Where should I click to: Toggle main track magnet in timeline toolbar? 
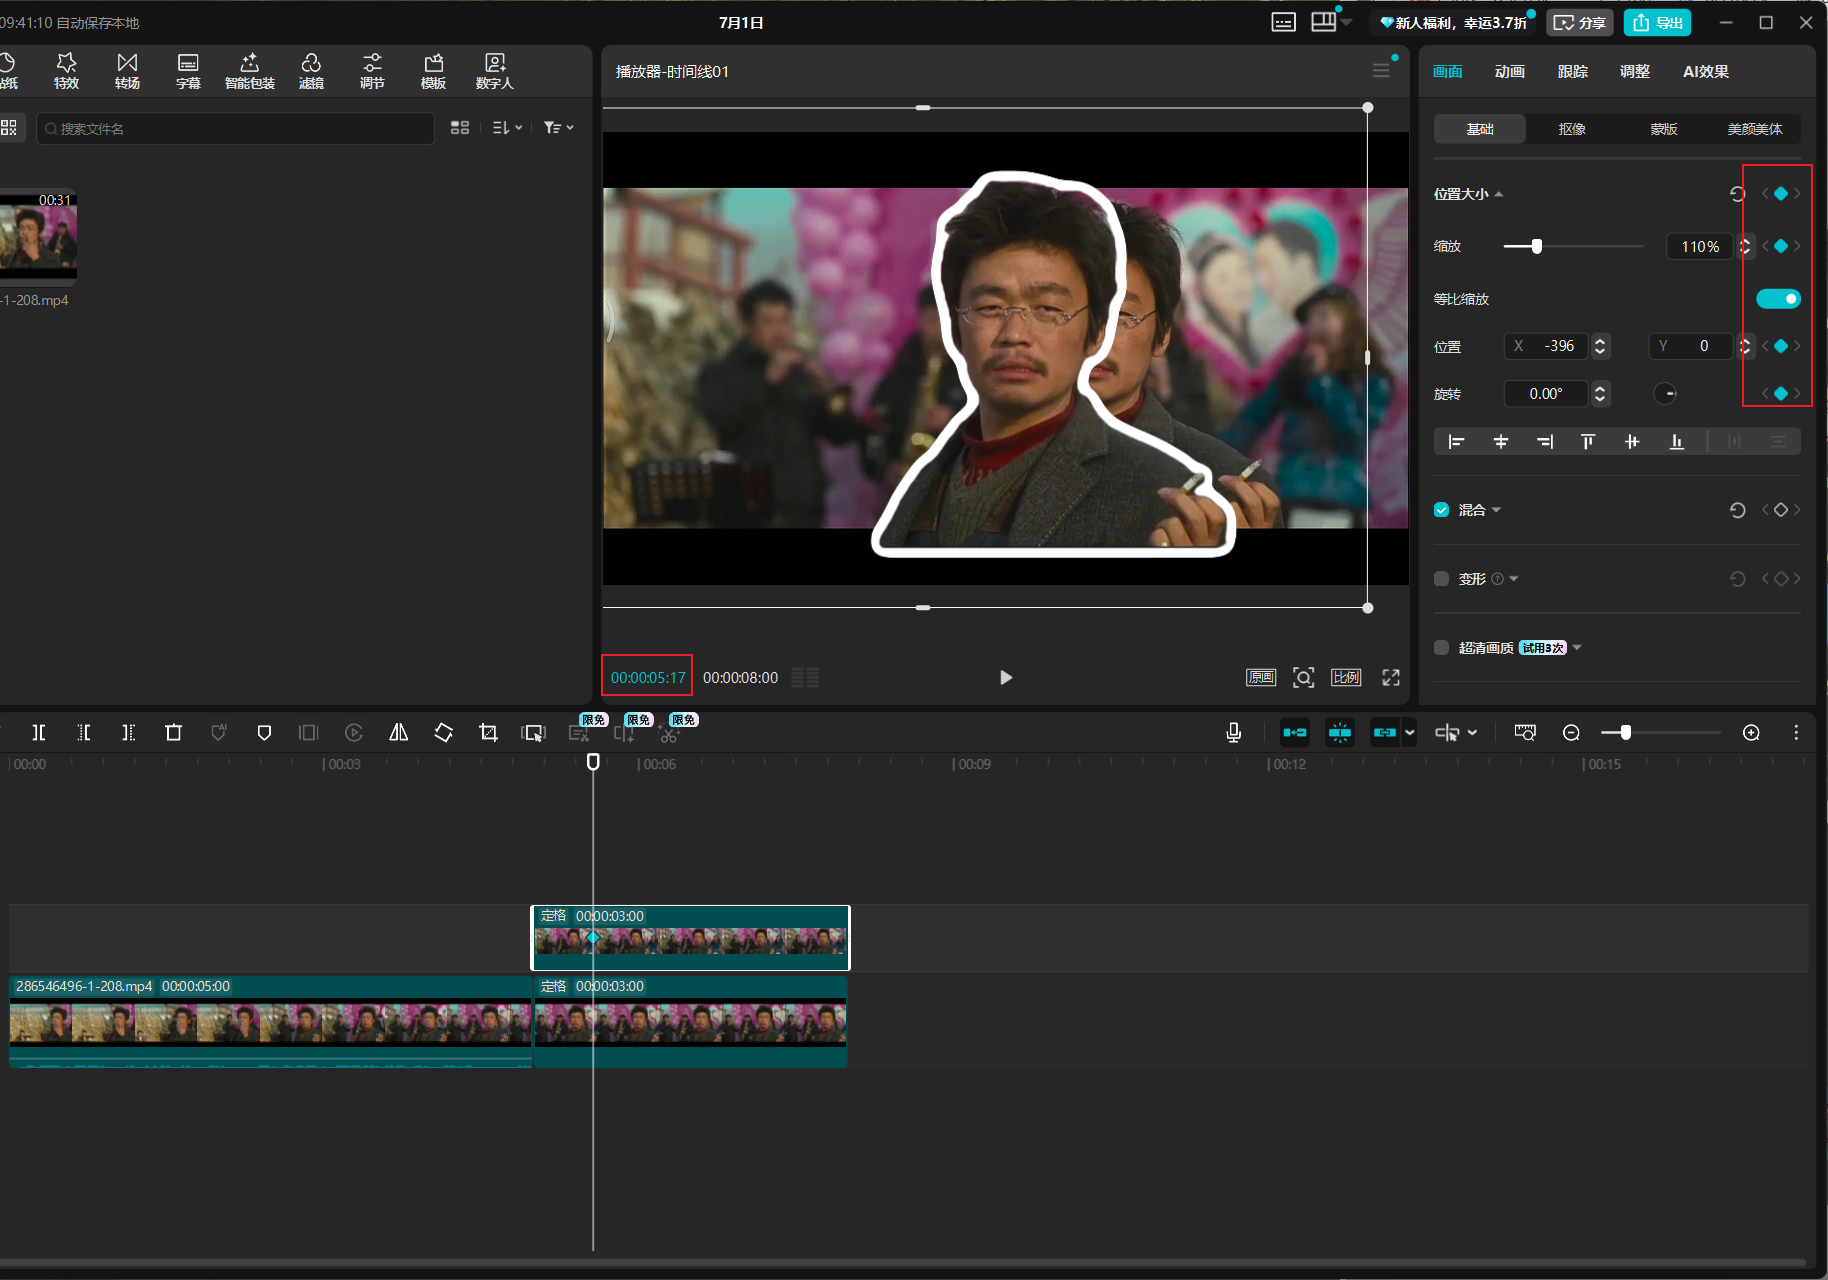(1295, 733)
